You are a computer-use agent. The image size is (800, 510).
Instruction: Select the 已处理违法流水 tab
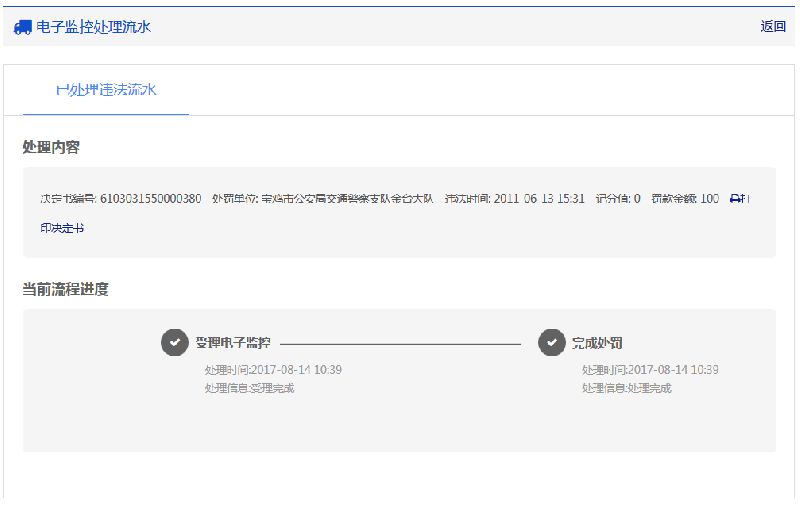pyautogui.click(x=106, y=90)
